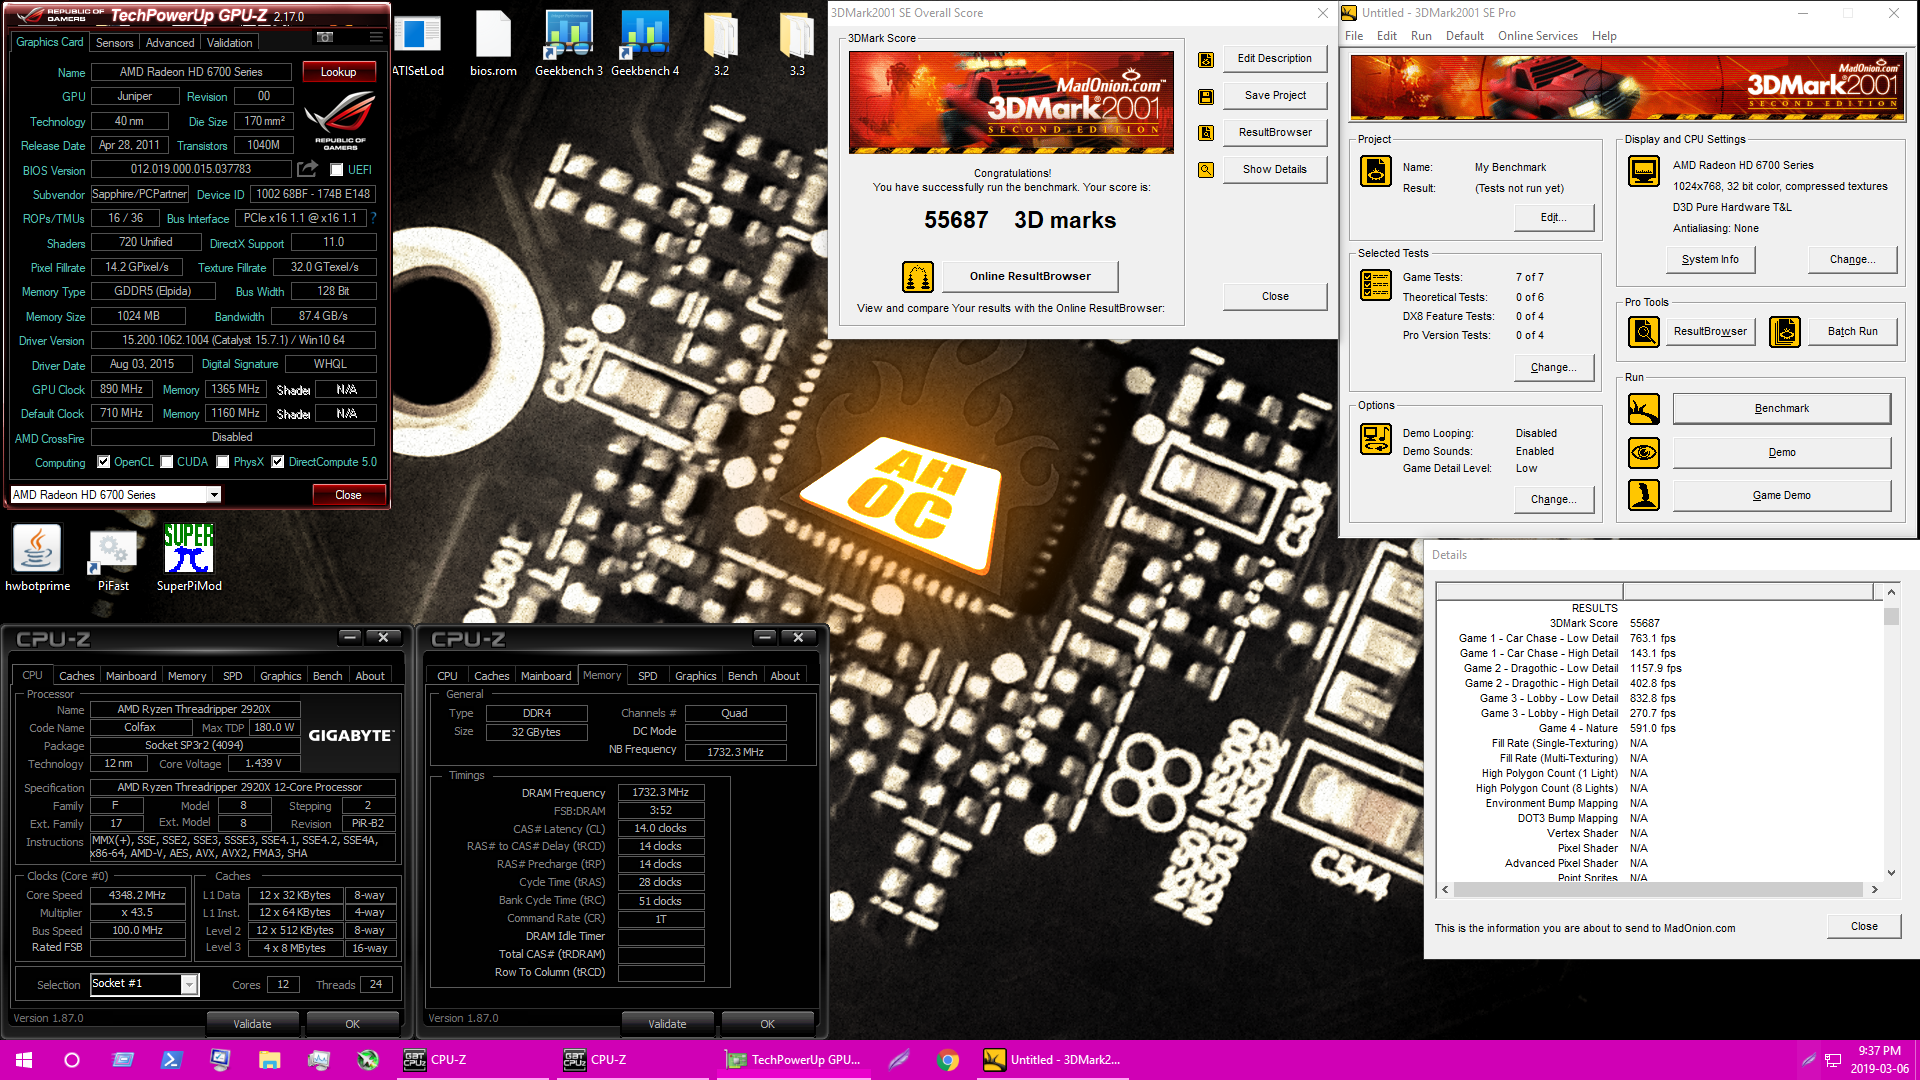Switch to the Validation tab in GPU-Z
Screen dimensions: 1920x1080
click(229, 43)
